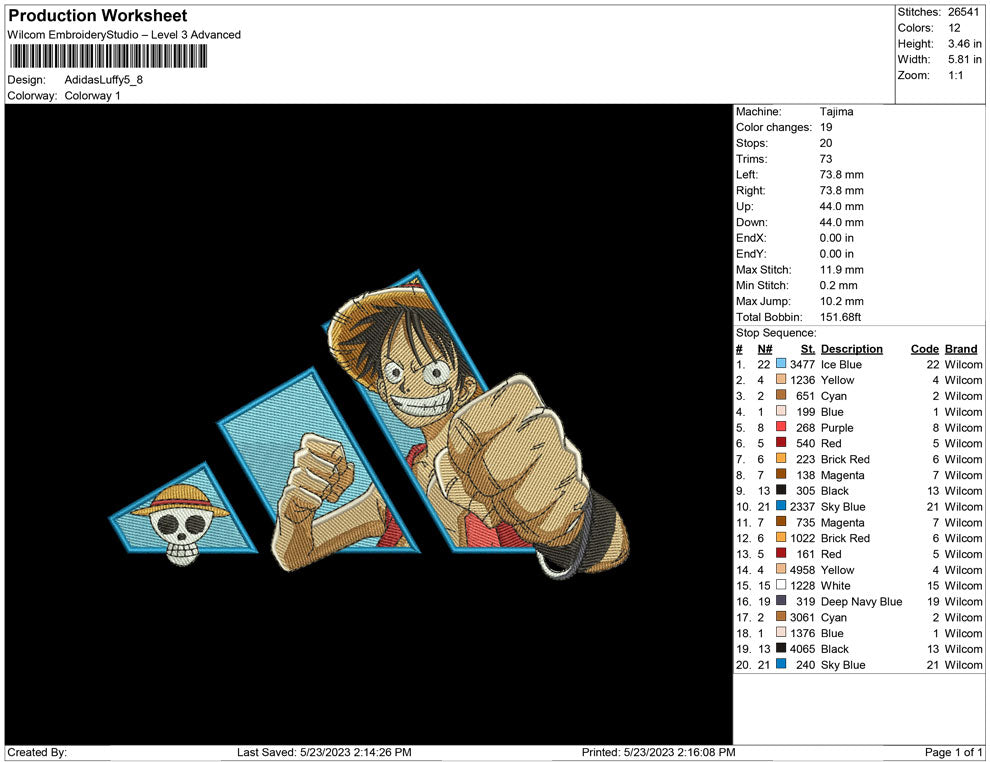Viewport: 990px width, 762px height.
Task: Click the embroidered Luffy design preview
Action: 369,424
